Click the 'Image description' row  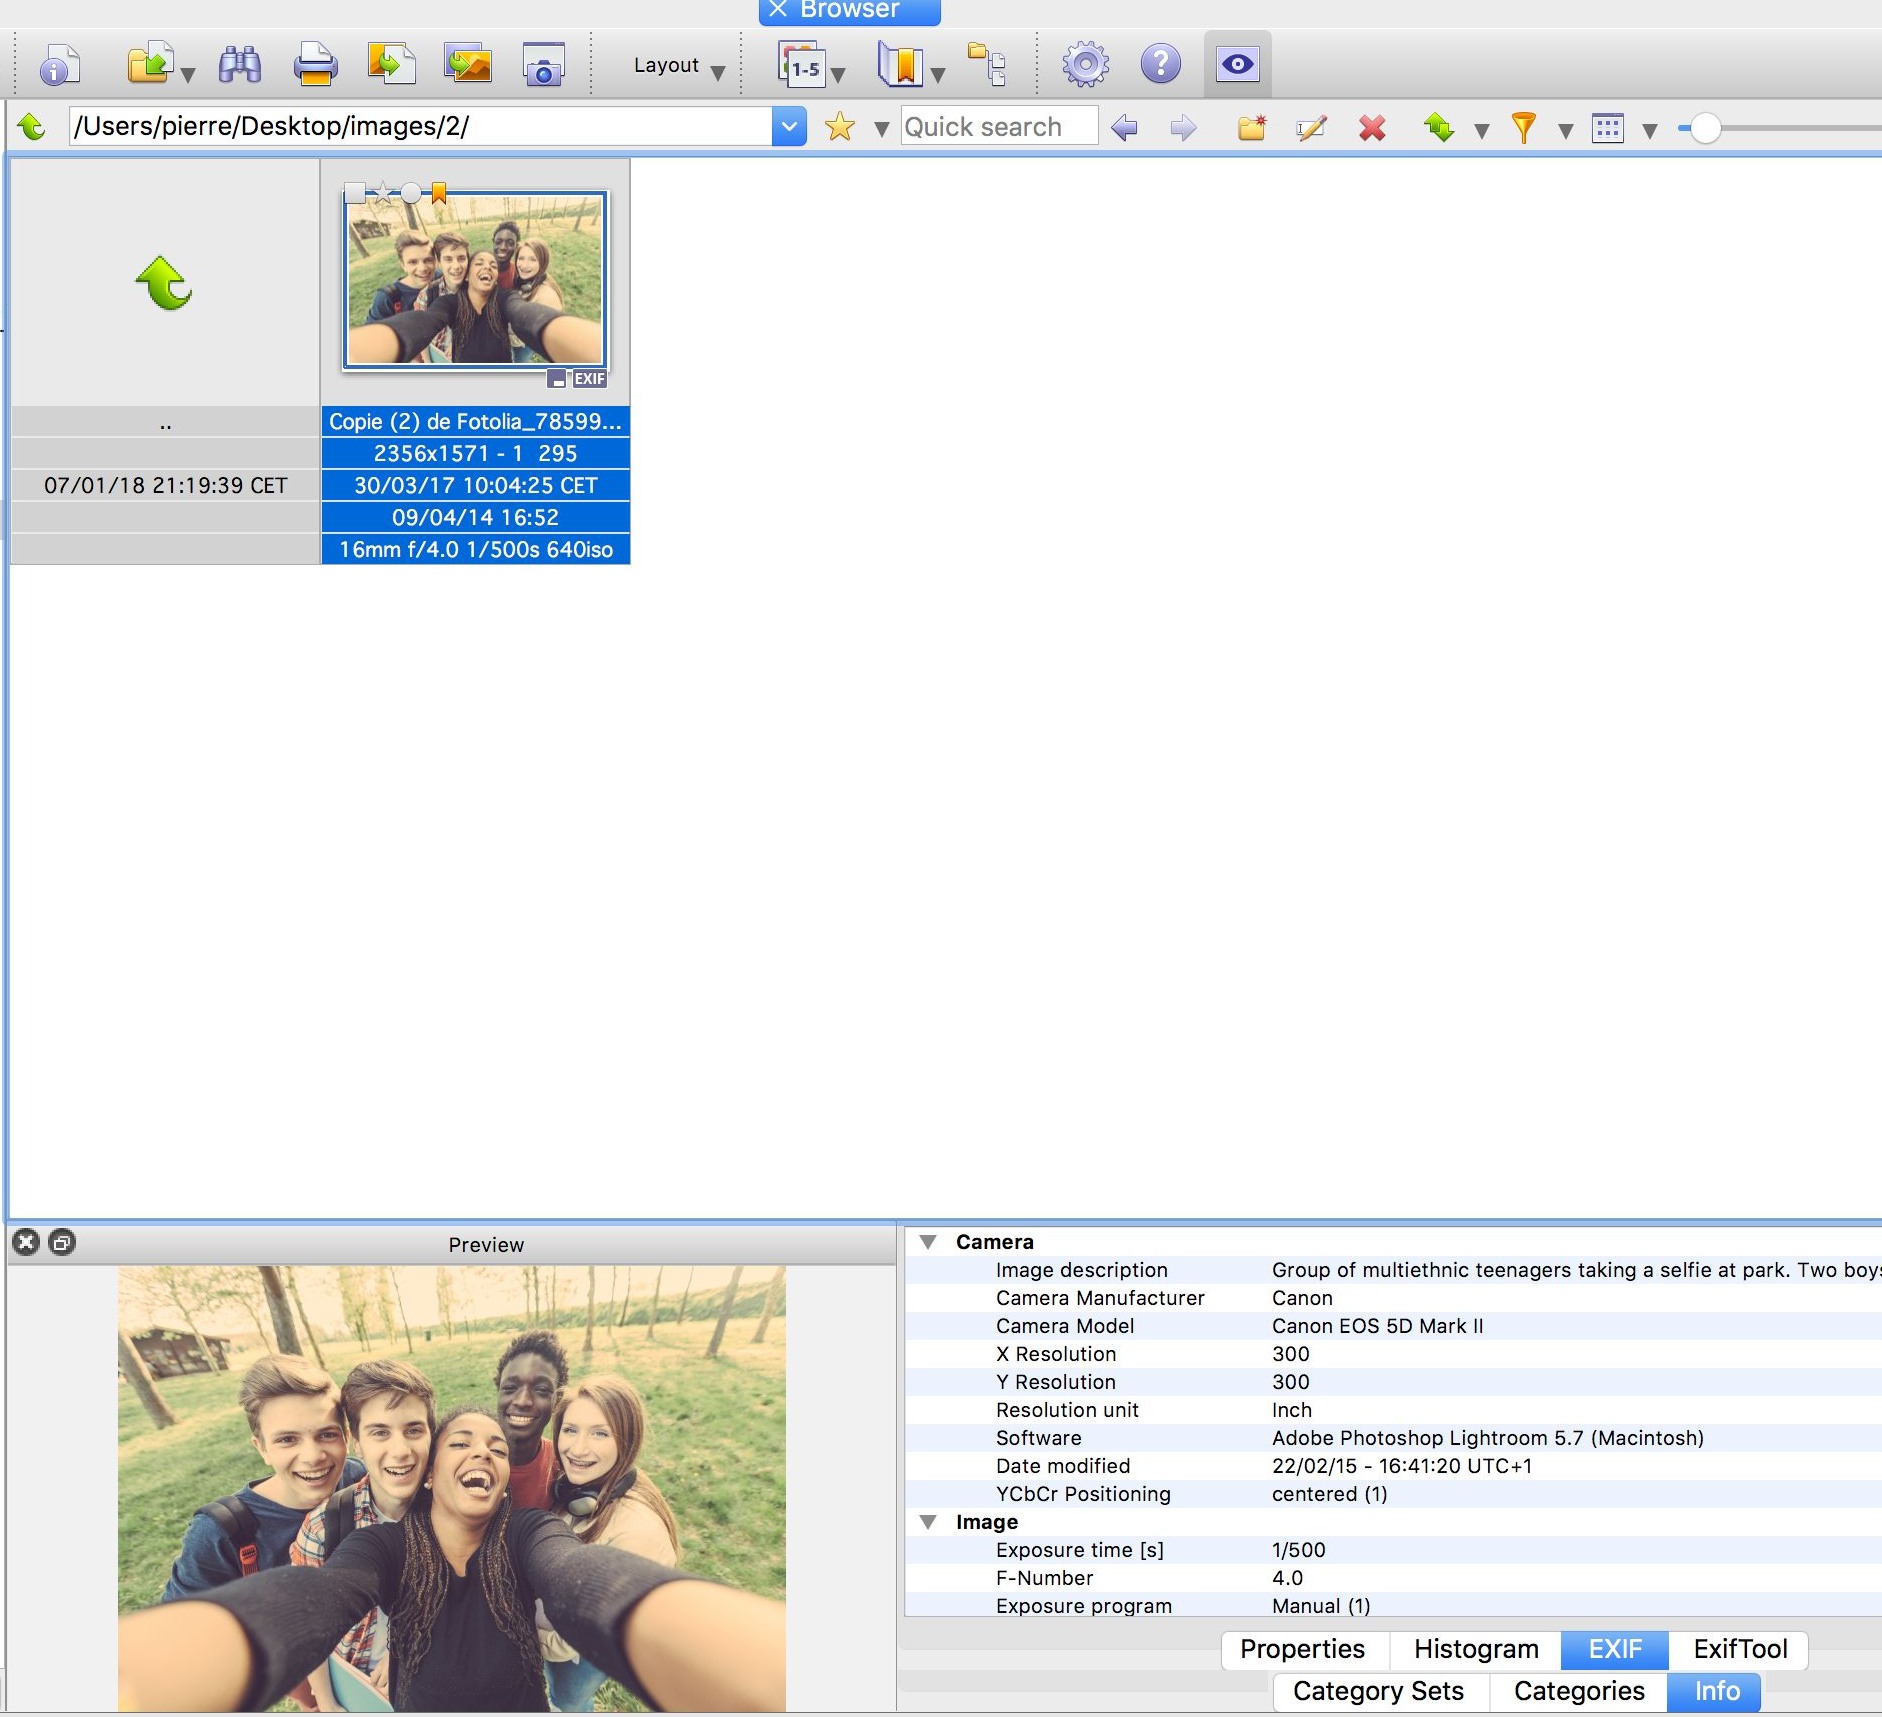point(1393,1270)
